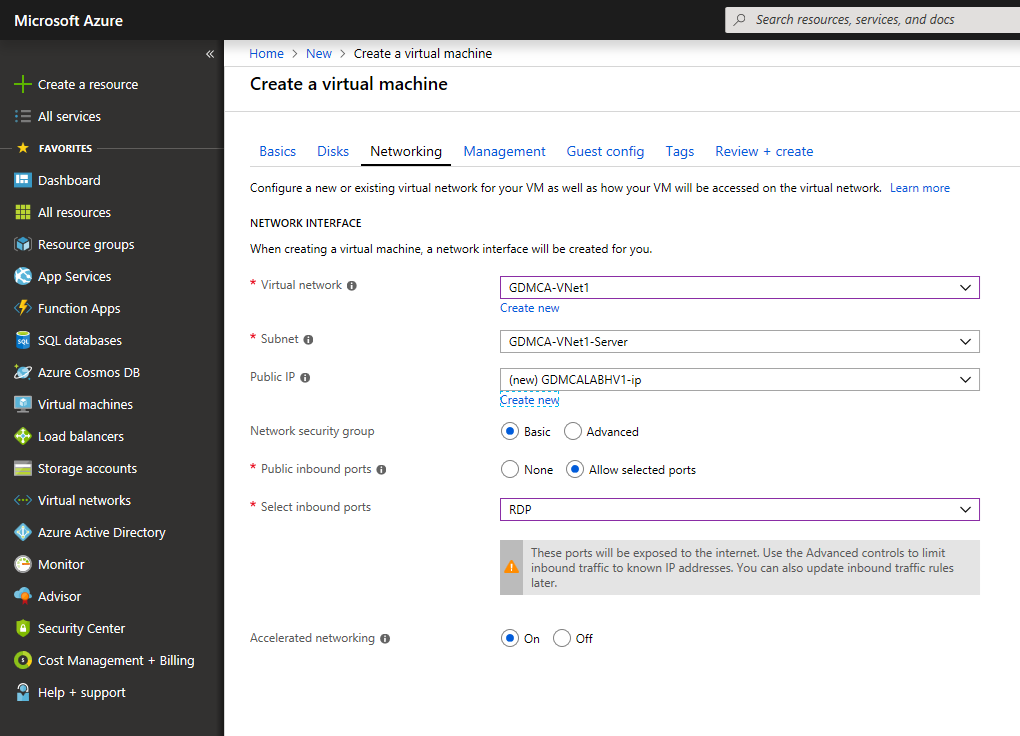Click the Advisor cloud icon

[23, 596]
